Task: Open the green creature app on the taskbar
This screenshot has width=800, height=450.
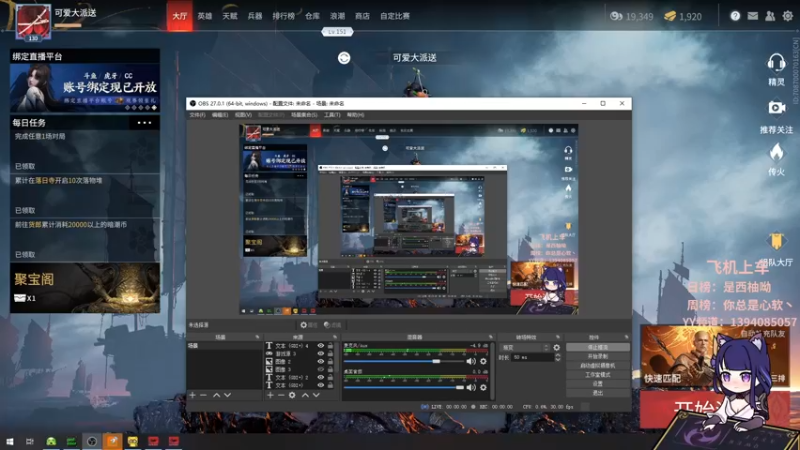Action: (51, 441)
